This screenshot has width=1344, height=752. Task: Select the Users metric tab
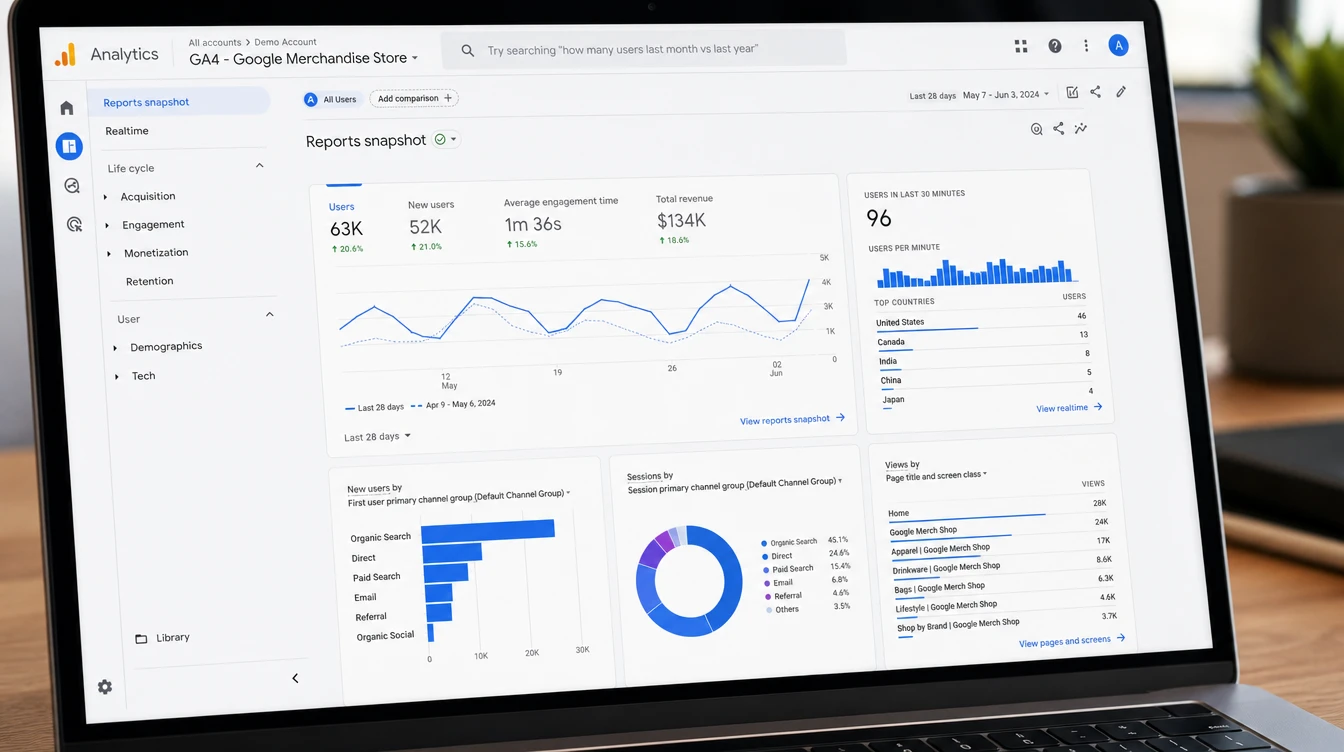[x=346, y=227]
